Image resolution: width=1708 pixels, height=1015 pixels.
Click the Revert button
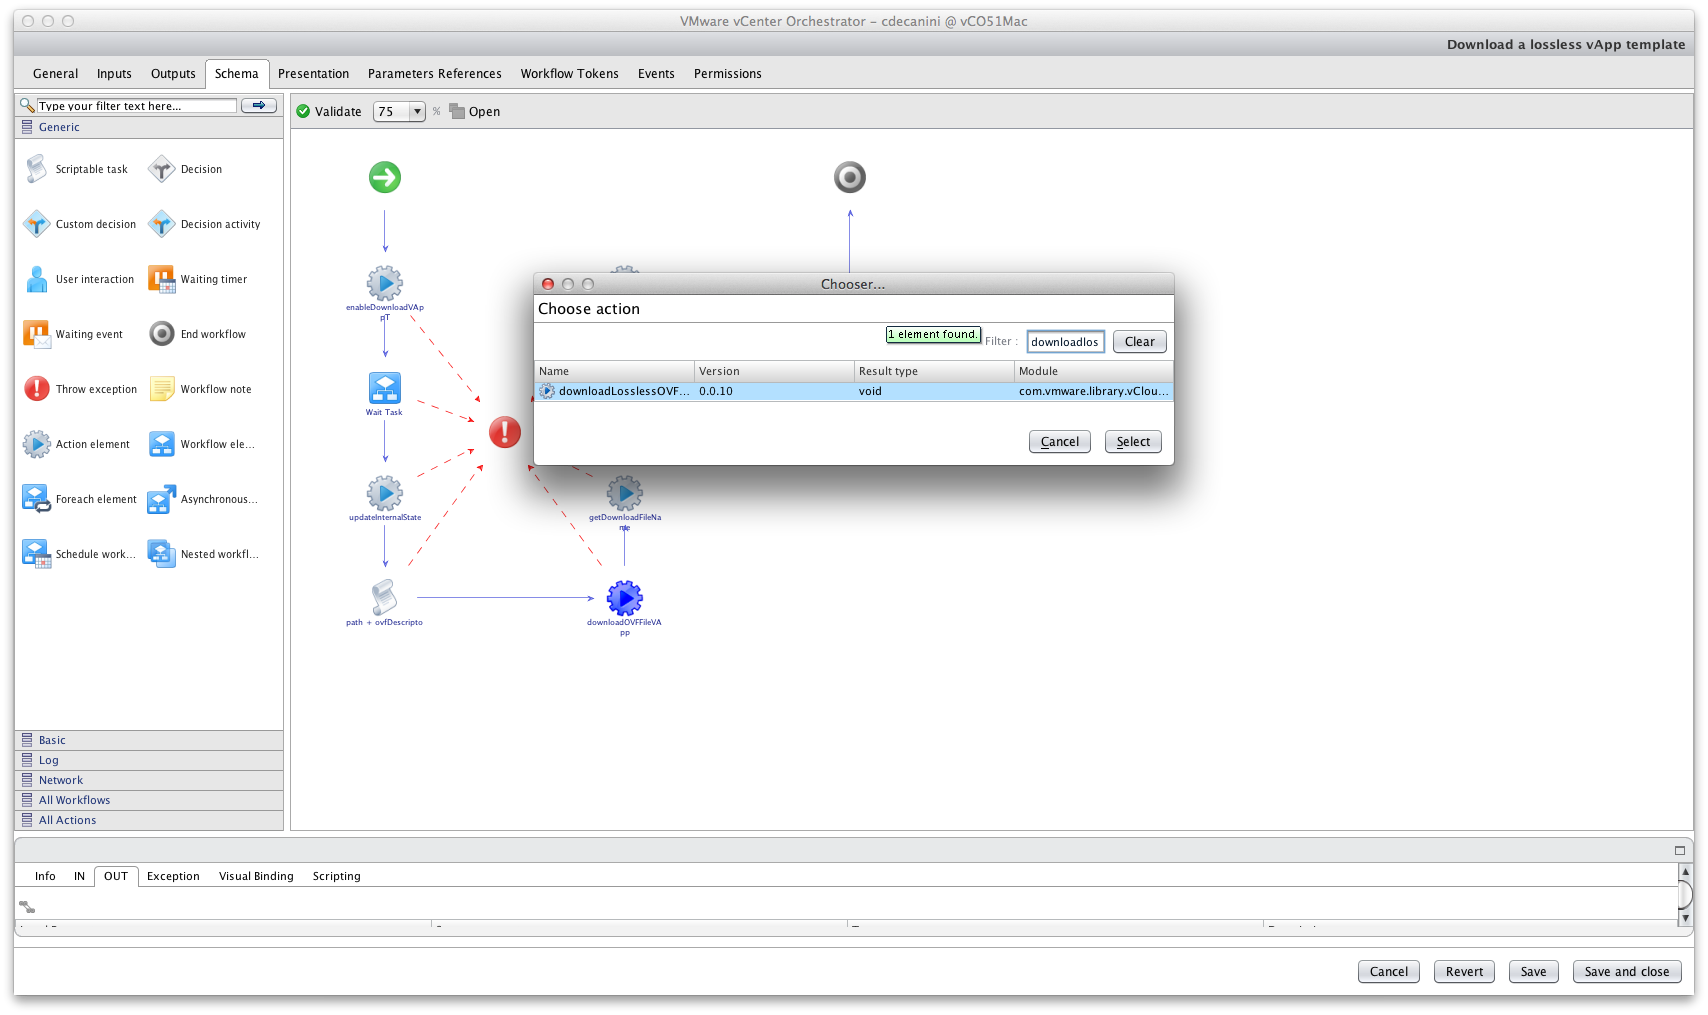[x=1464, y=972]
